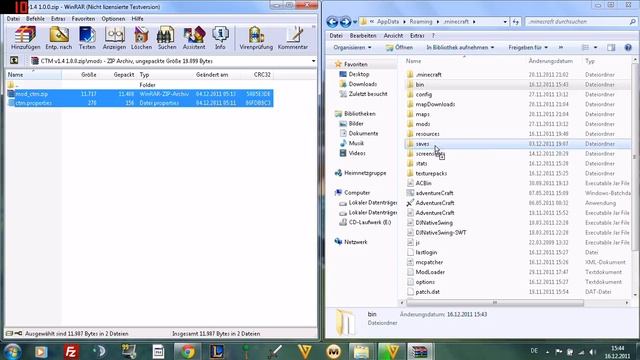Click Explorer horizontal scrollbar
This screenshot has height=360, width=640.
point(494,302)
